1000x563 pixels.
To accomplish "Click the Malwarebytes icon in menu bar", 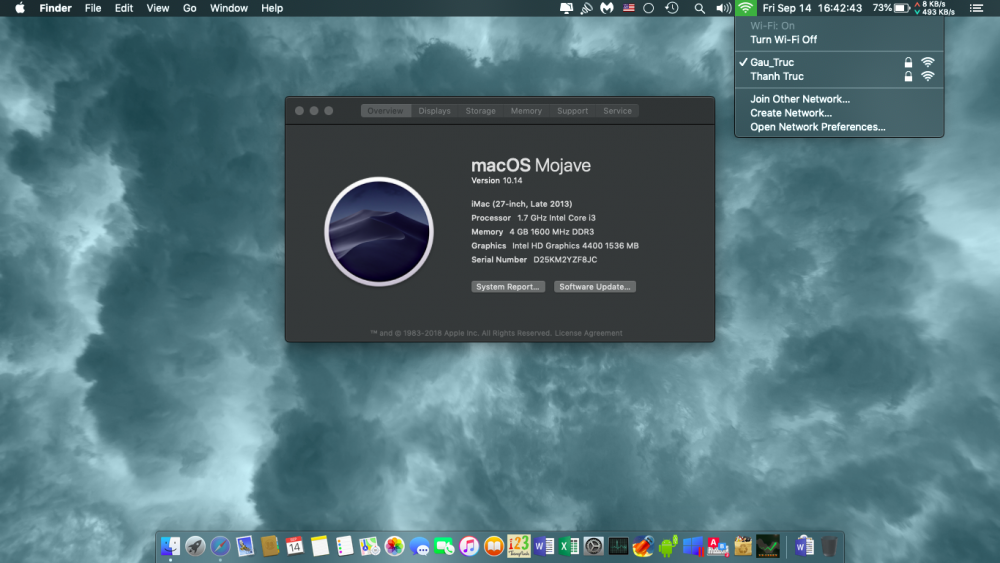I will click(607, 8).
